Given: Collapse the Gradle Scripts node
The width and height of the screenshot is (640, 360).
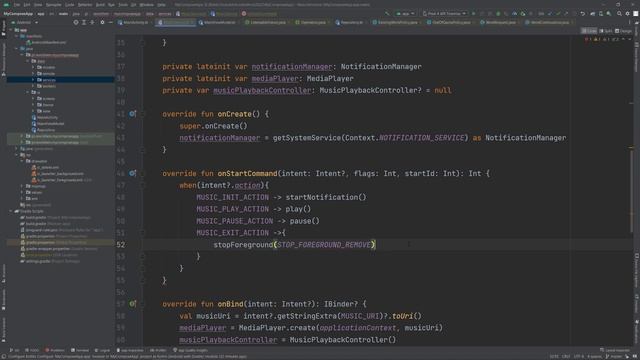Looking at the screenshot, I should [x=11, y=211].
